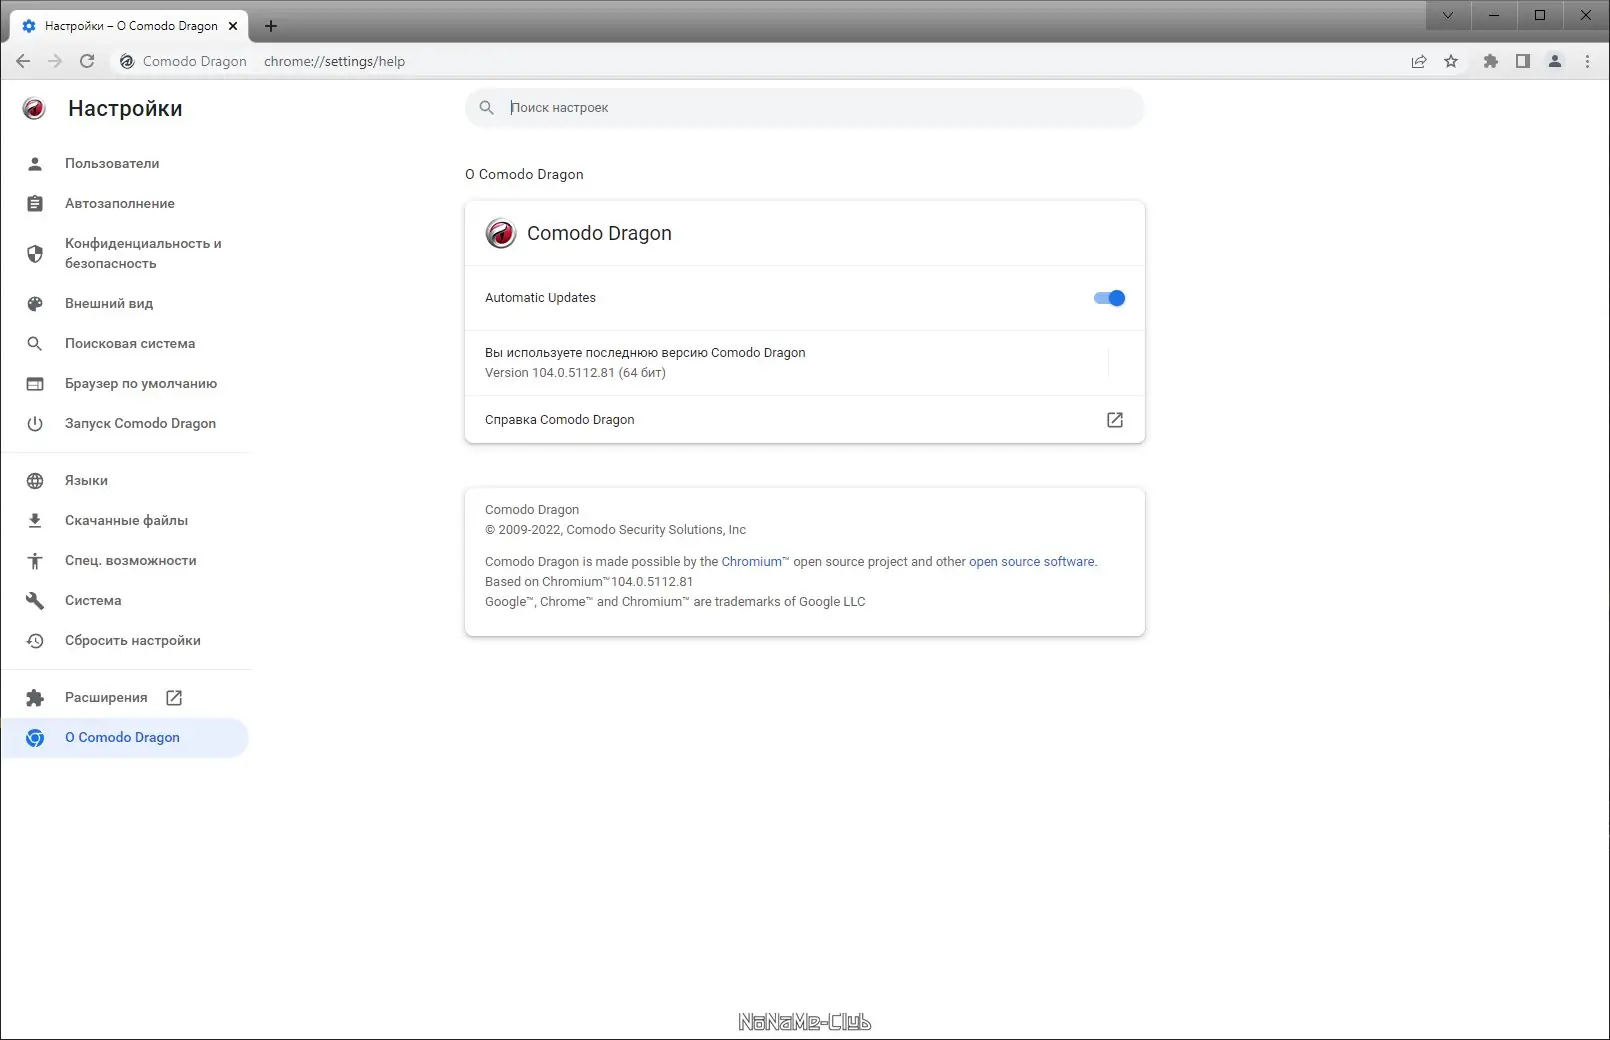Go back to the previous page
The width and height of the screenshot is (1610, 1040).
[23, 61]
